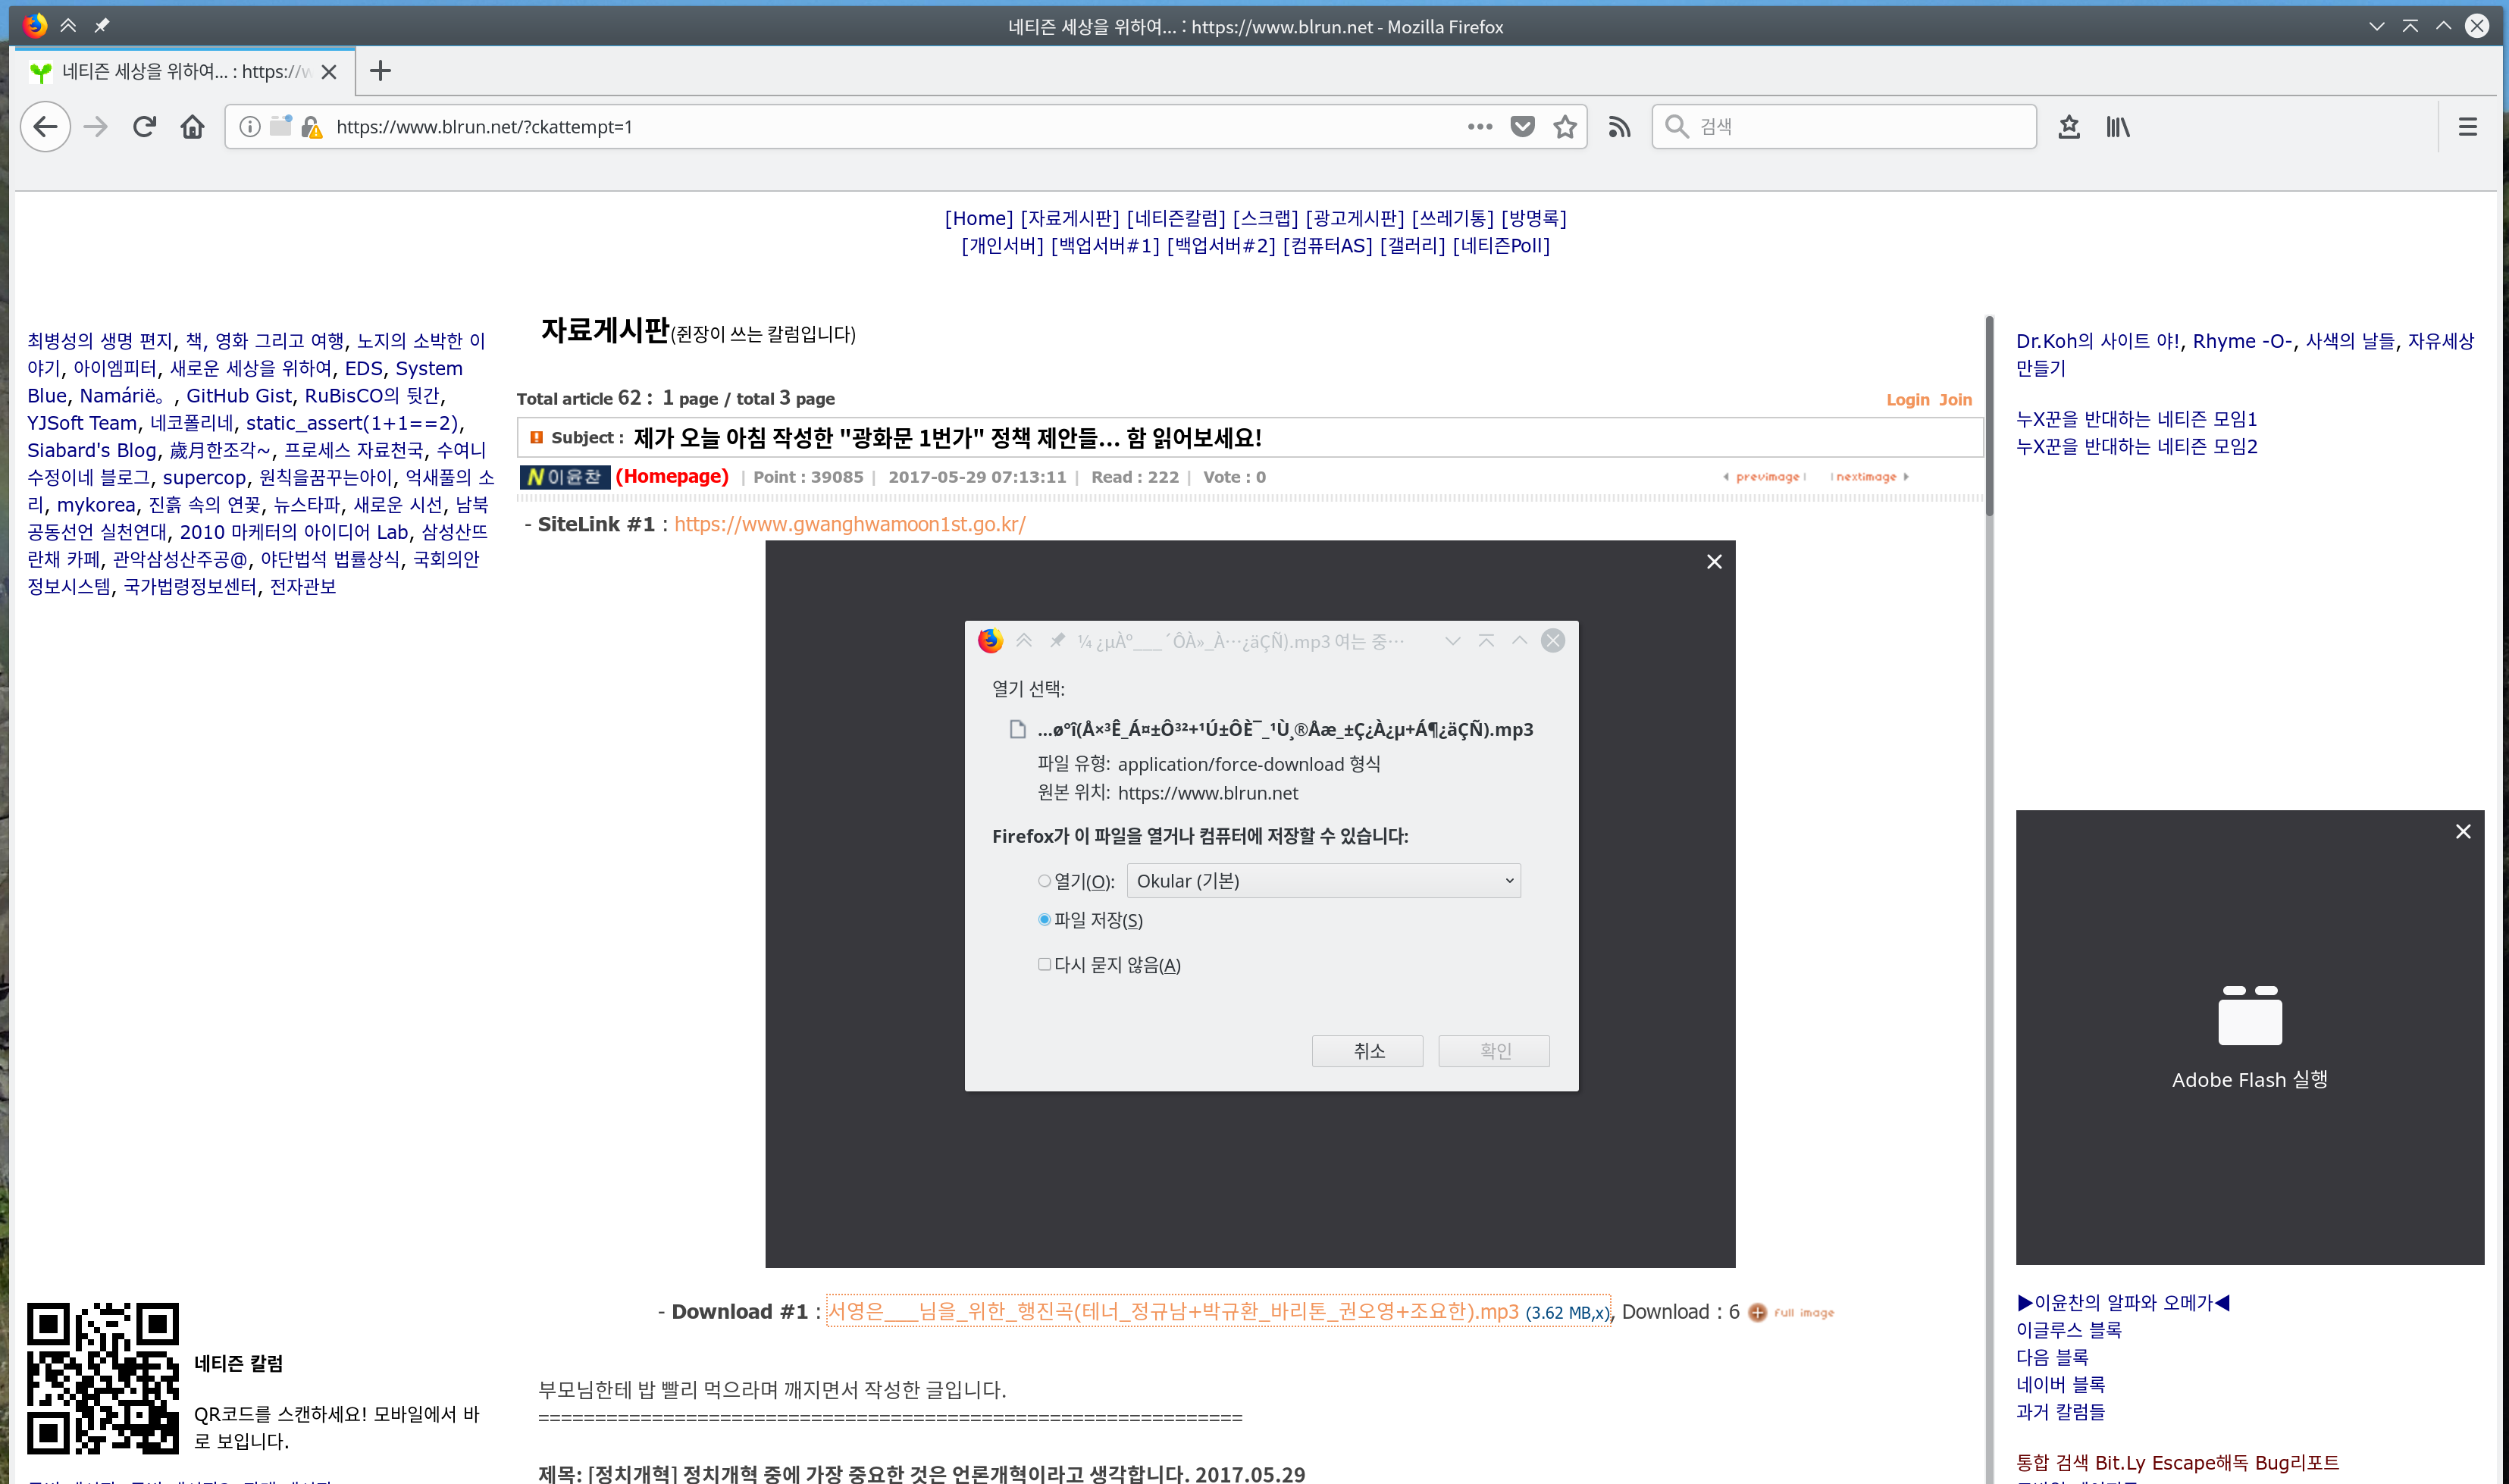Open the Firefox hamburger menu
The width and height of the screenshot is (2509, 1484).
pos(2468,127)
